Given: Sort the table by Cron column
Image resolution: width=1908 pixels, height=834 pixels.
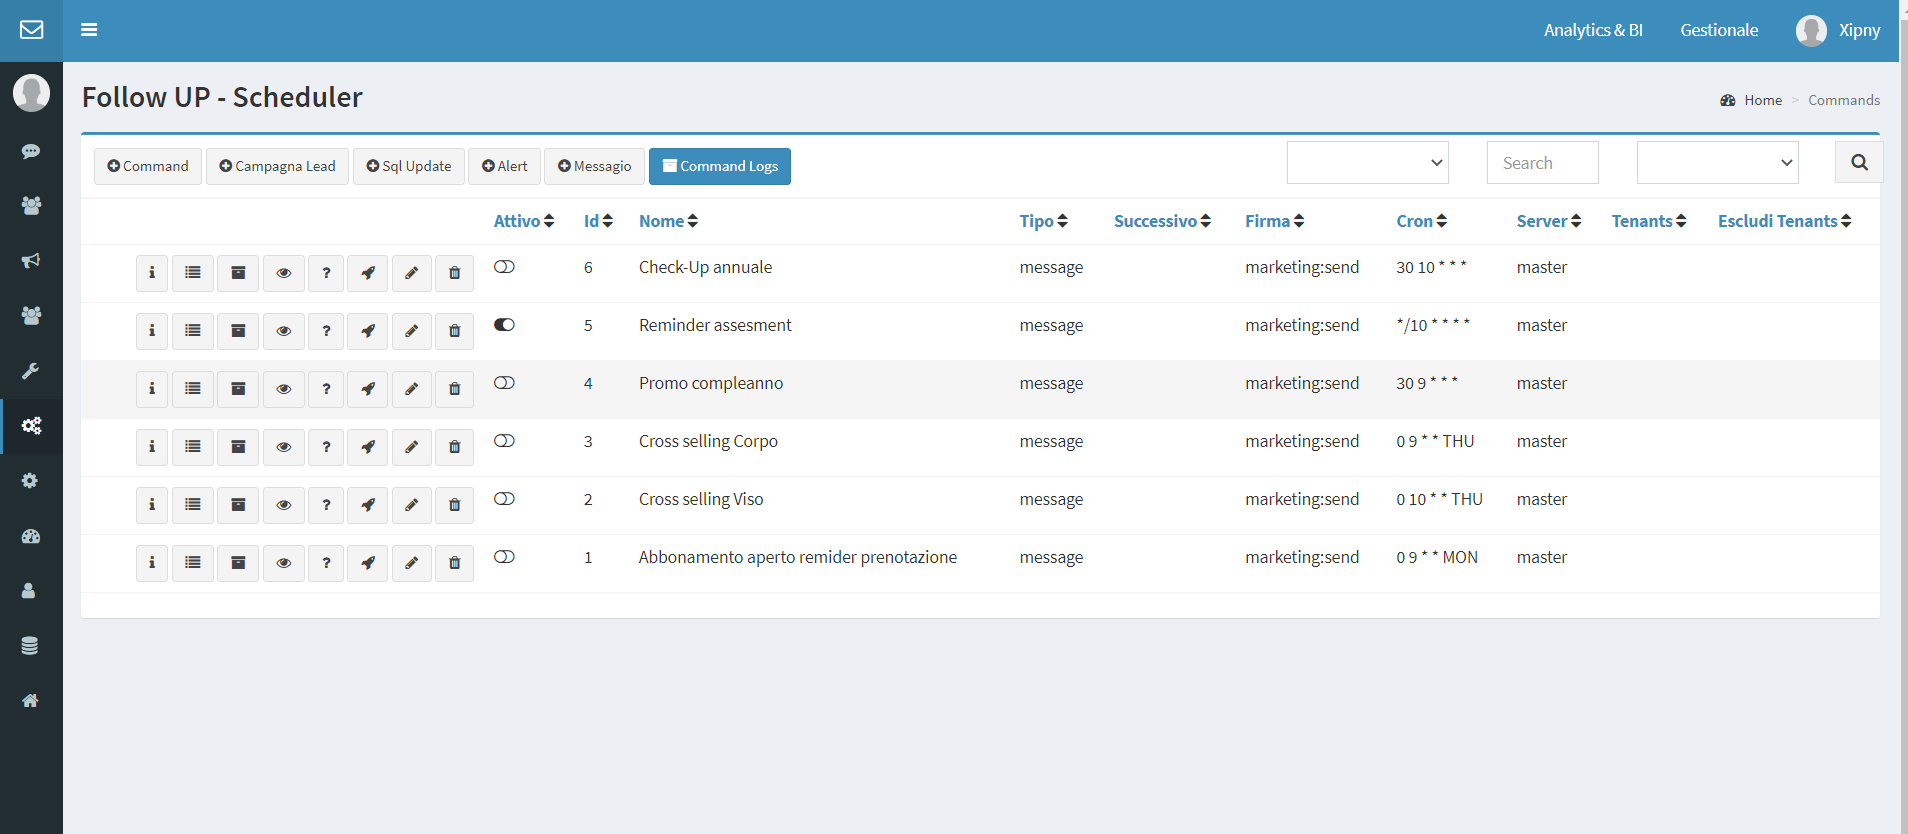Looking at the screenshot, I should 1421,221.
